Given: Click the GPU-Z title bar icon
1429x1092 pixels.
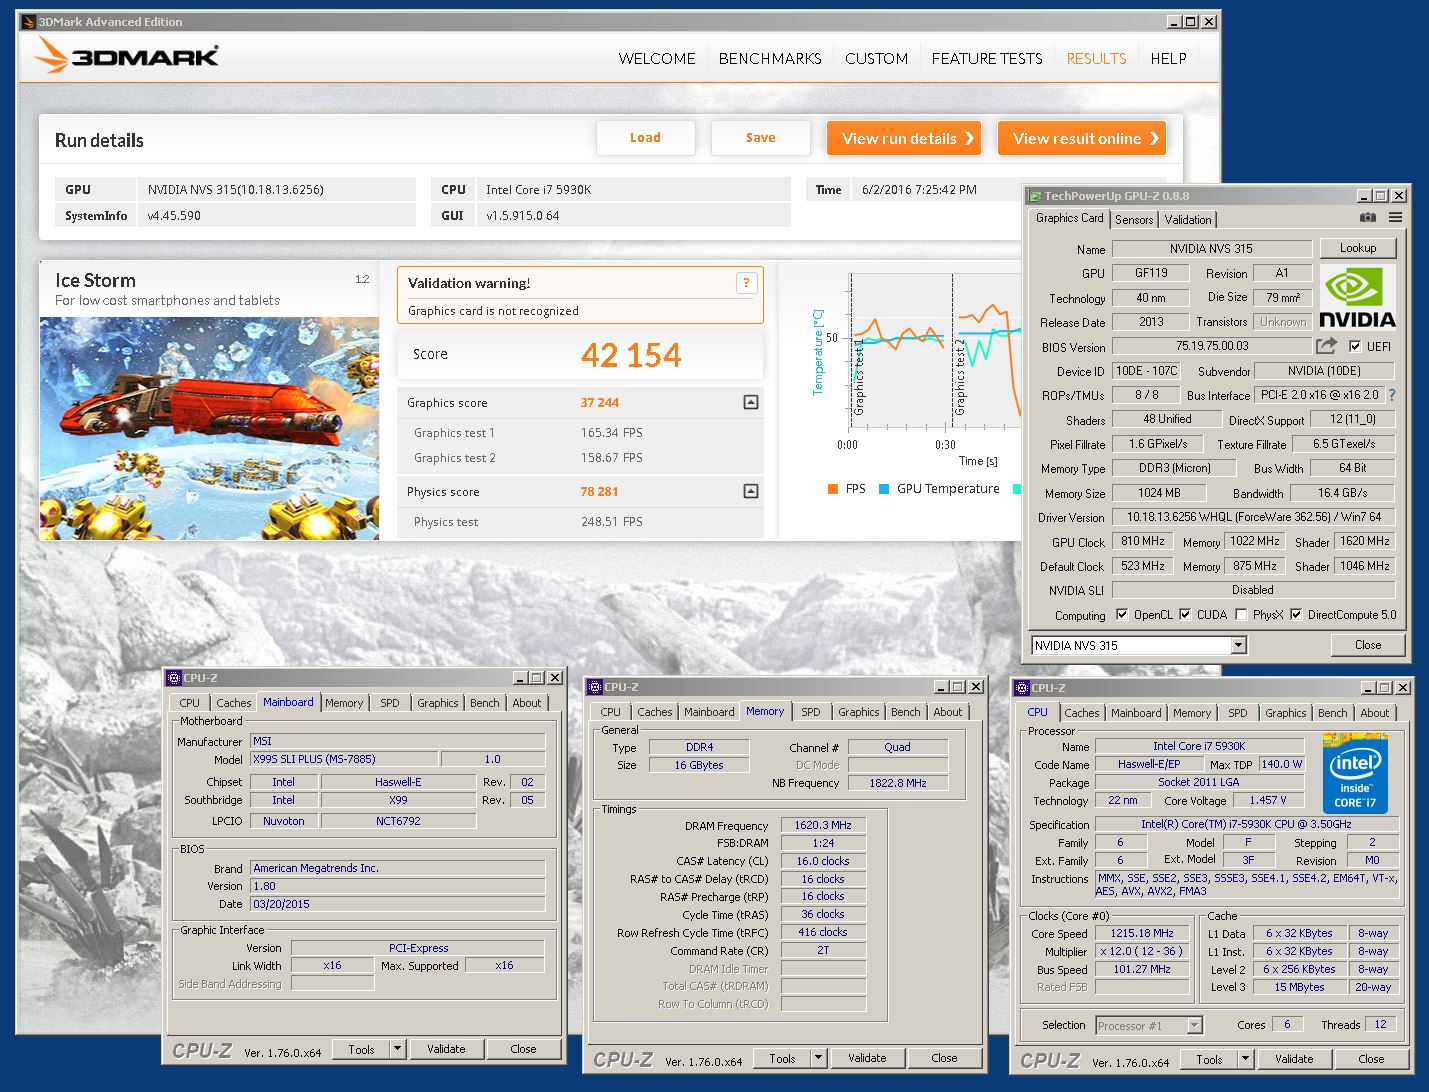Looking at the screenshot, I should point(1035,196).
